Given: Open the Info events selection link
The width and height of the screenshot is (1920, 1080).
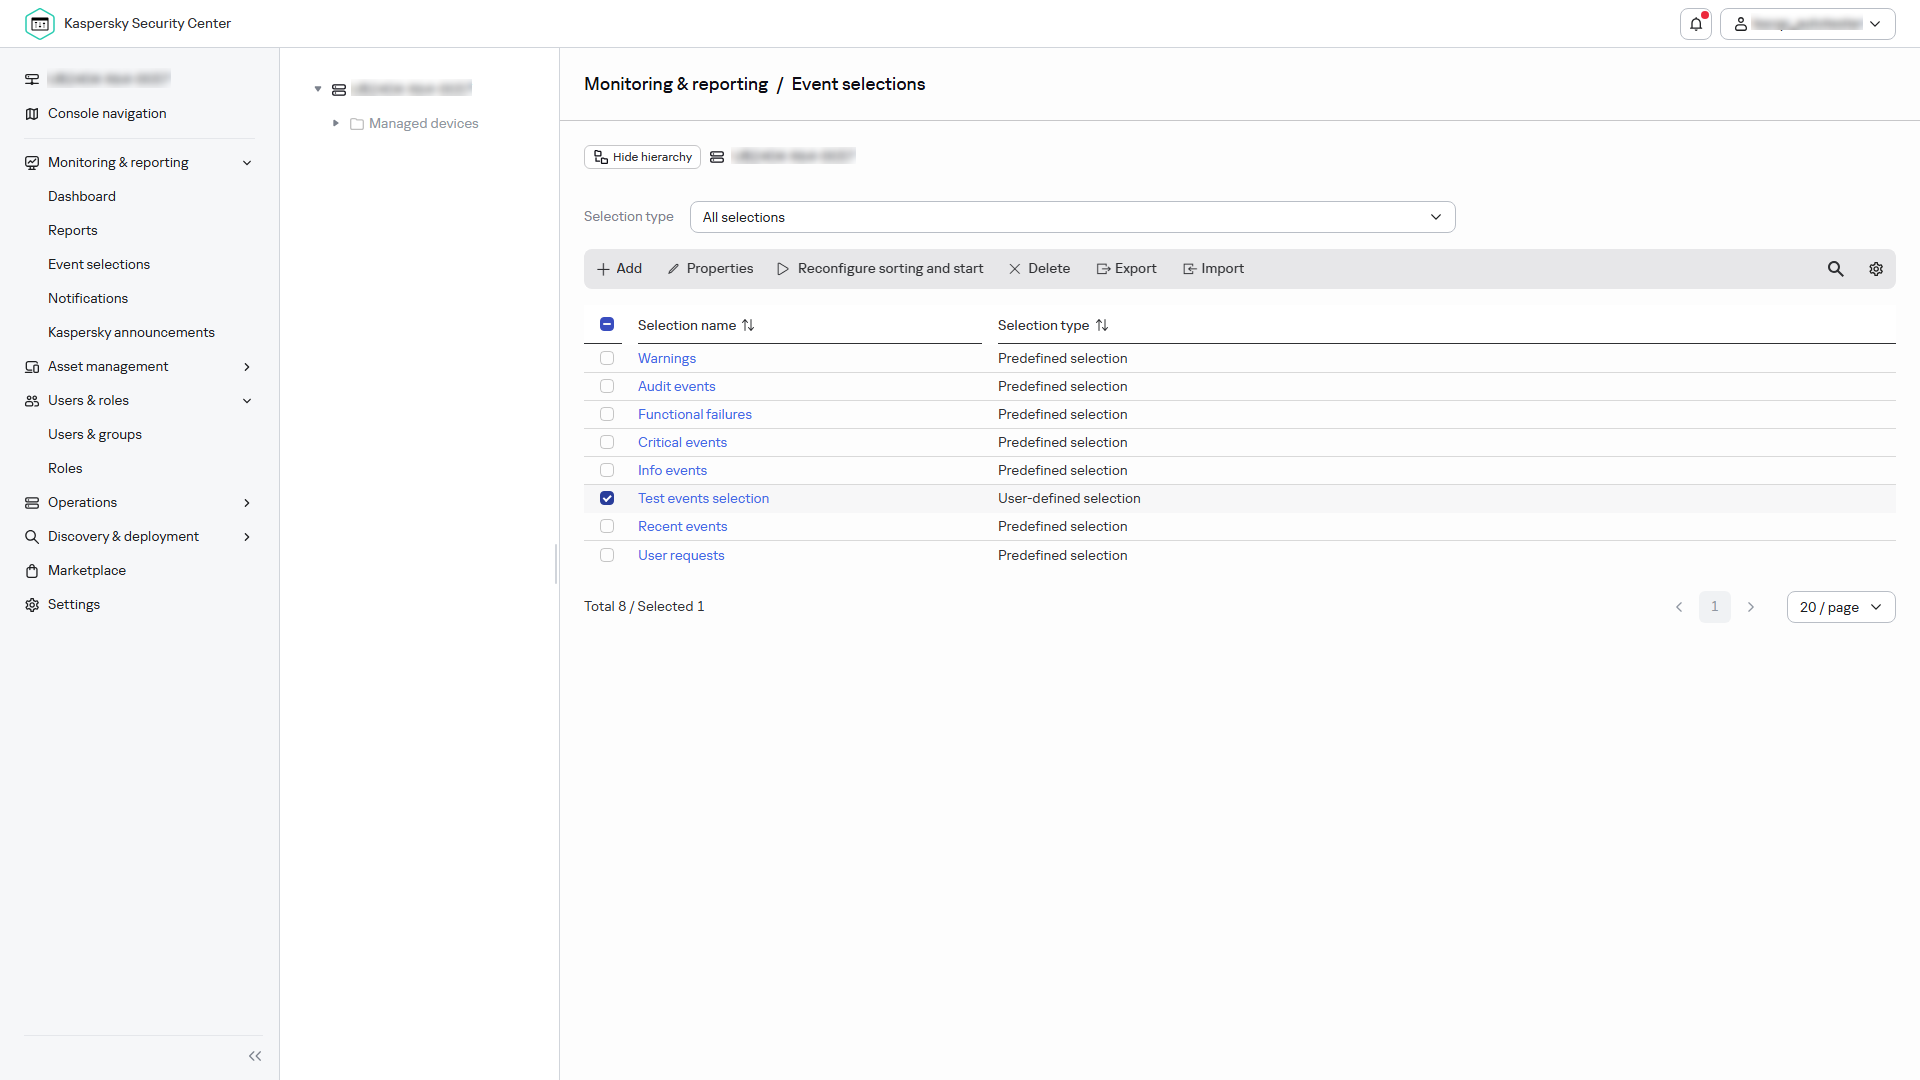Looking at the screenshot, I should click(x=673, y=470).
